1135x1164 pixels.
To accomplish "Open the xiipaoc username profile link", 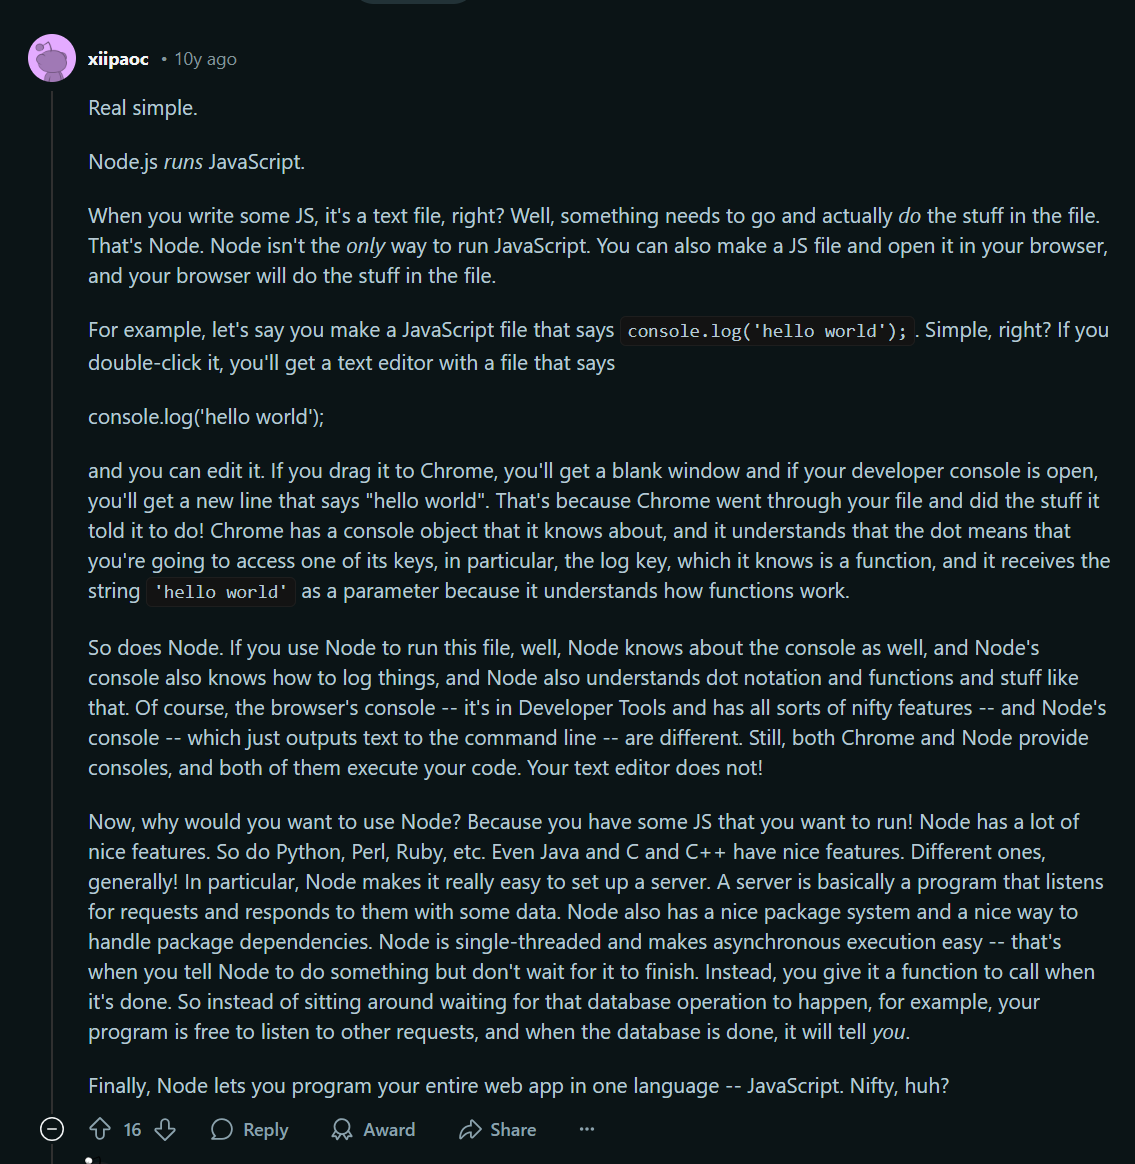I will coord(118,60).
